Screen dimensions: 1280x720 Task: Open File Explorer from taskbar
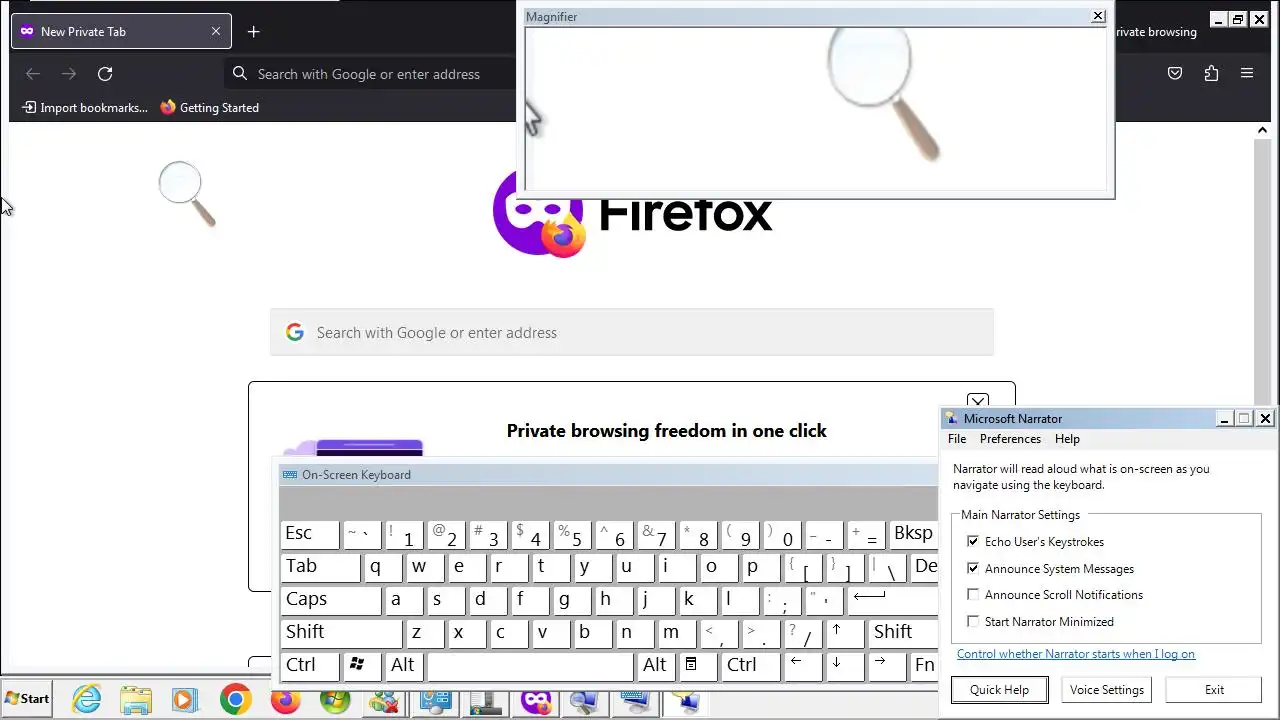pyautogui.click(x=136, y=699)
